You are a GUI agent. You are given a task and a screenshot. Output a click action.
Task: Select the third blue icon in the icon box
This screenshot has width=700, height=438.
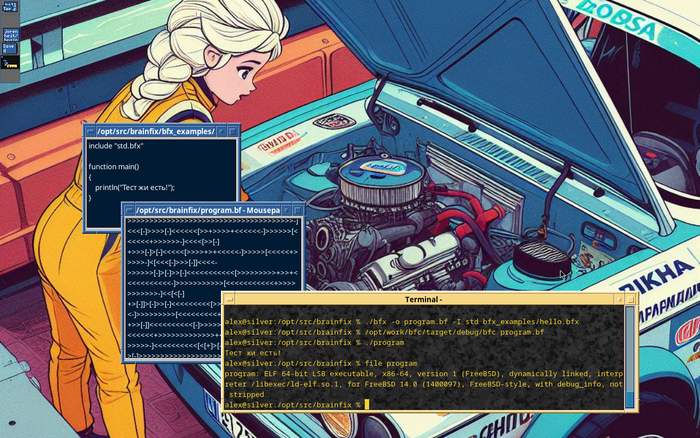click(9, 48)
